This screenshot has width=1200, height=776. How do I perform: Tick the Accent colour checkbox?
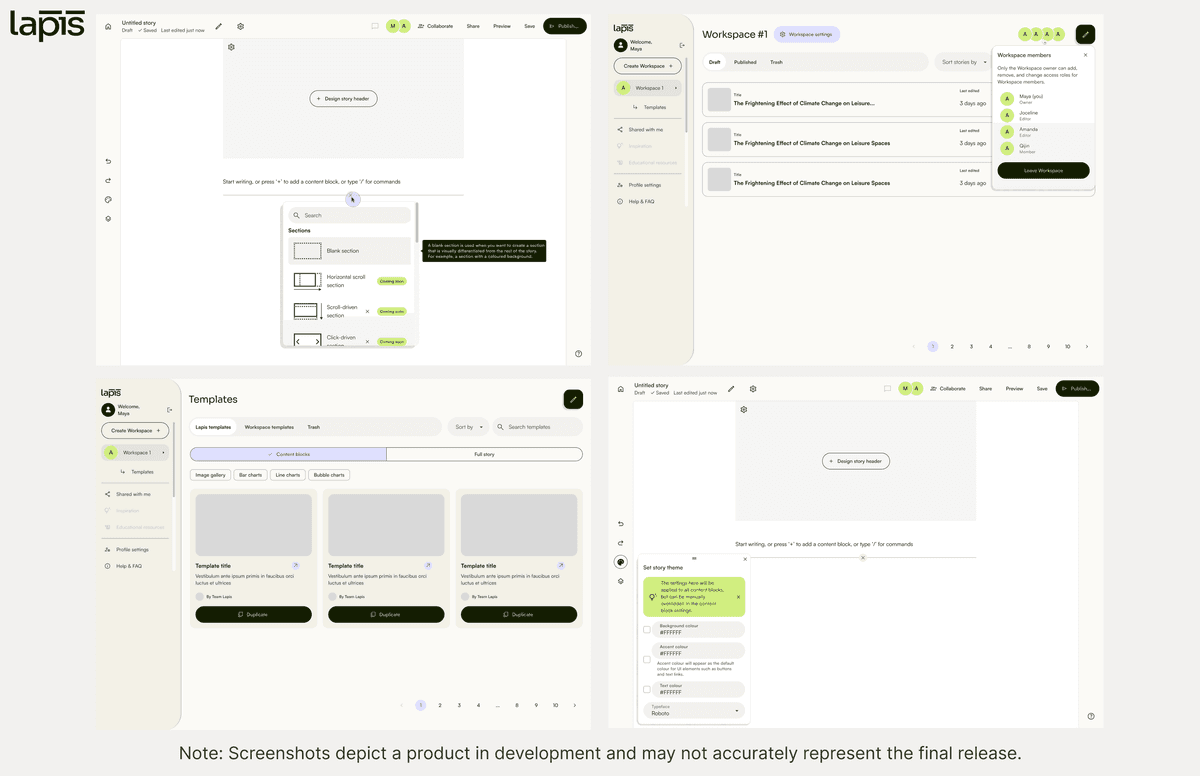click(x=647, y=660)
